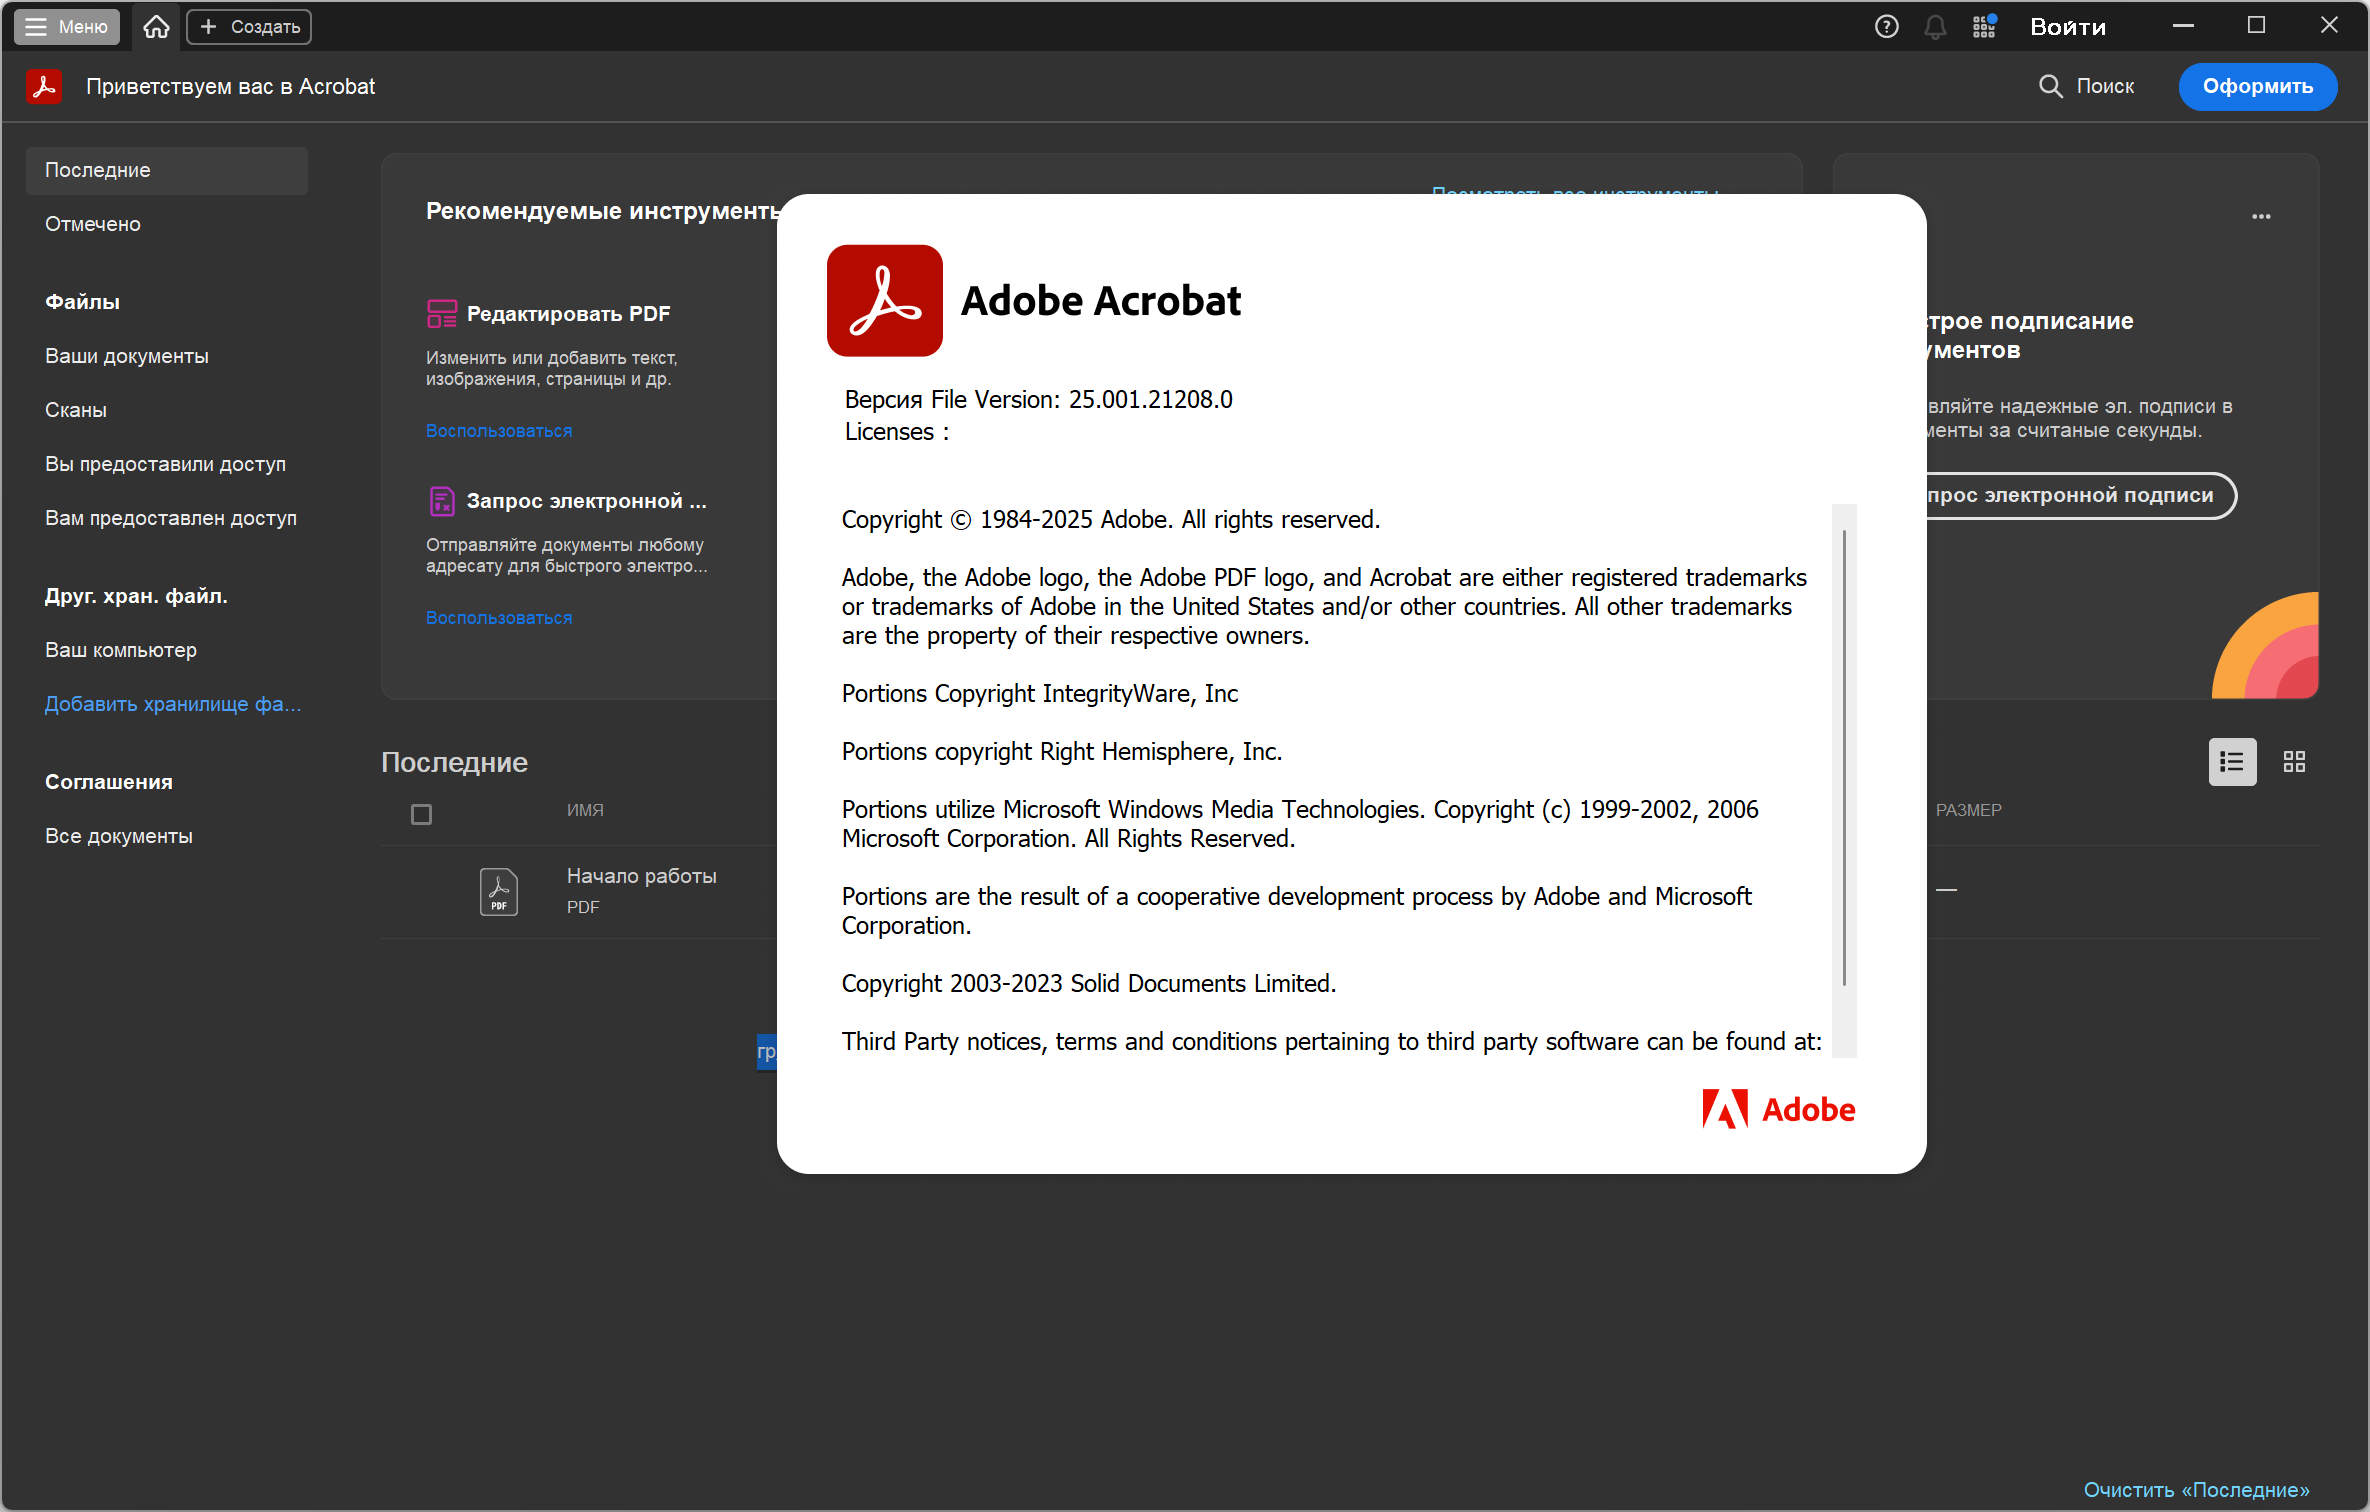Click the Request e-signature tool icon

tap(441, 501)
